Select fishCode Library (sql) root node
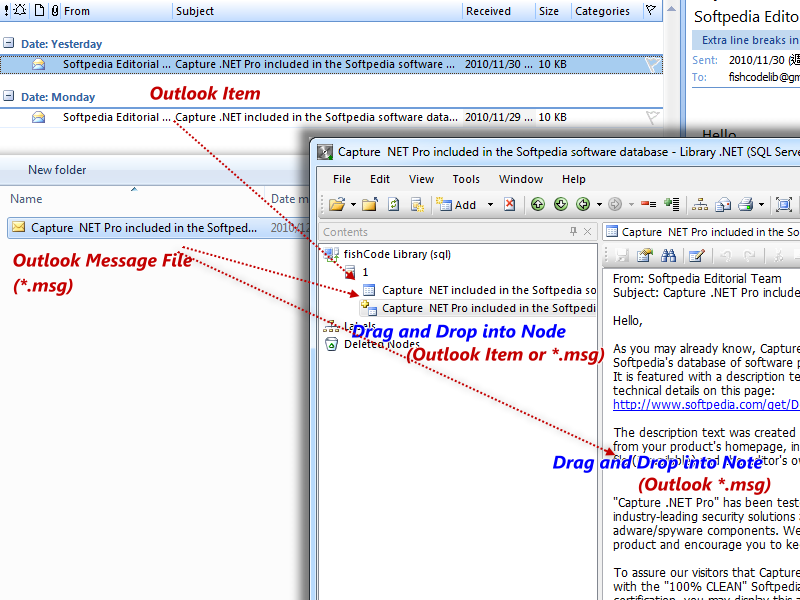Viewport: 800px width, 600px height. click(397, 254)
